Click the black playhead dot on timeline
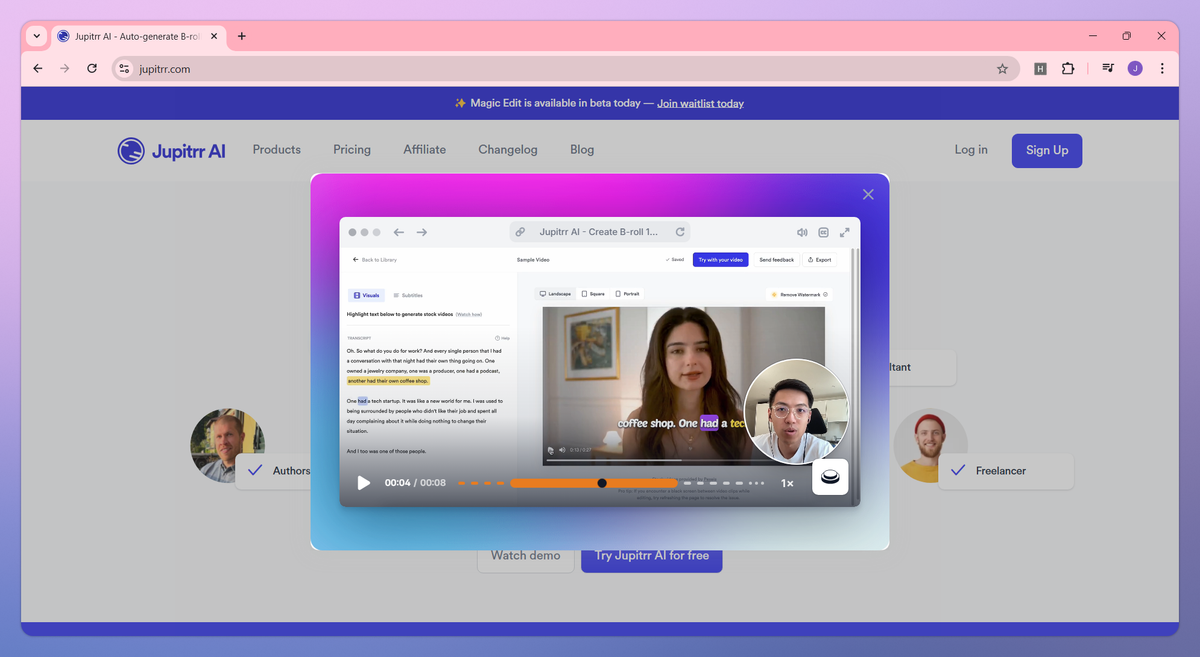The height and width of the screenshot is (657, 1200). coord(602,483)
